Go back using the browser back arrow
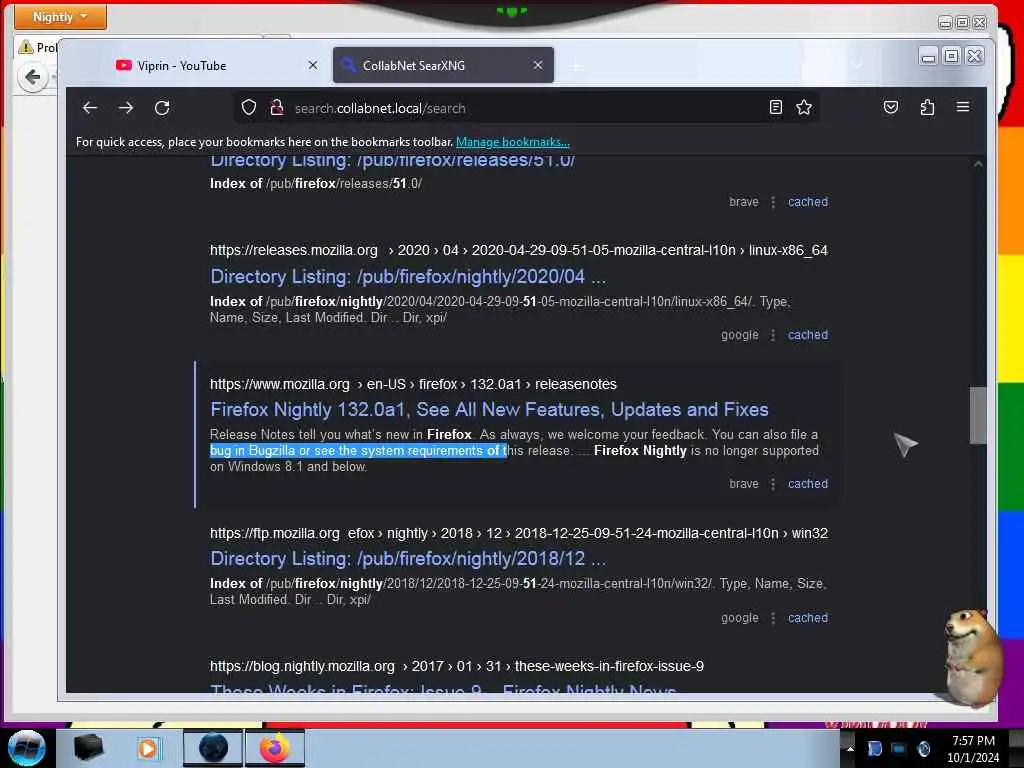This screenshot has height=768, width=1024. [90, 108]
